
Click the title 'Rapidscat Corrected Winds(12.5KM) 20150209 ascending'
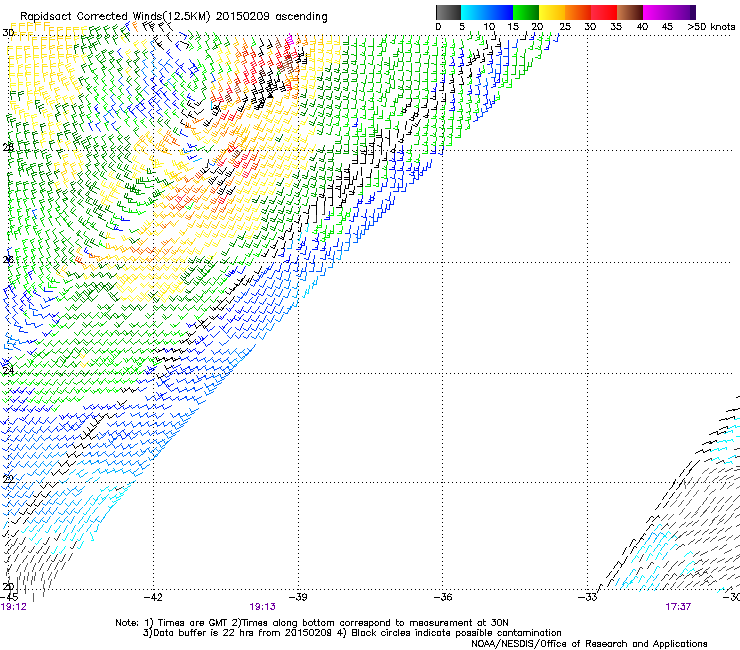point(174,16)
